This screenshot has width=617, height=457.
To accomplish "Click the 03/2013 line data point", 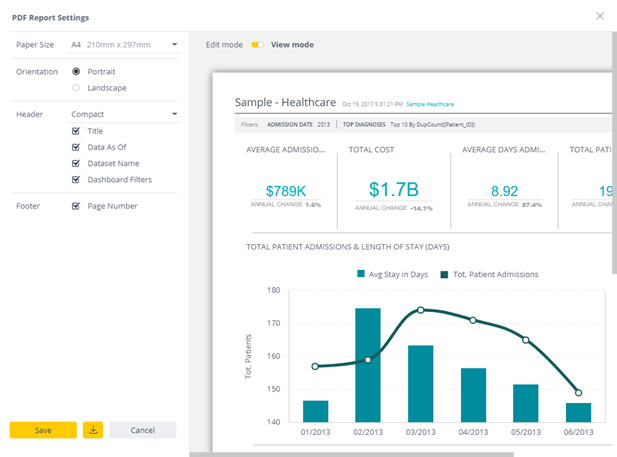I will tap(421, 310).
